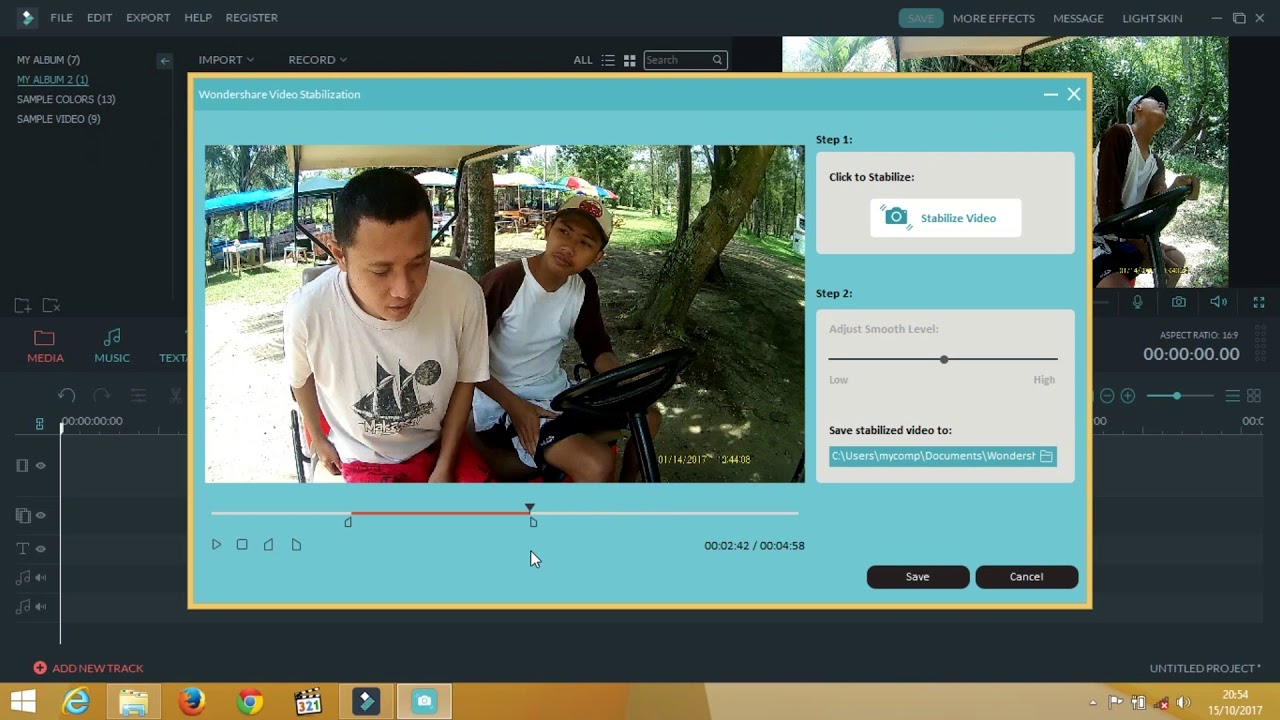Switch media library to list view
The image size is (1280, 720).
coord(608,60)
